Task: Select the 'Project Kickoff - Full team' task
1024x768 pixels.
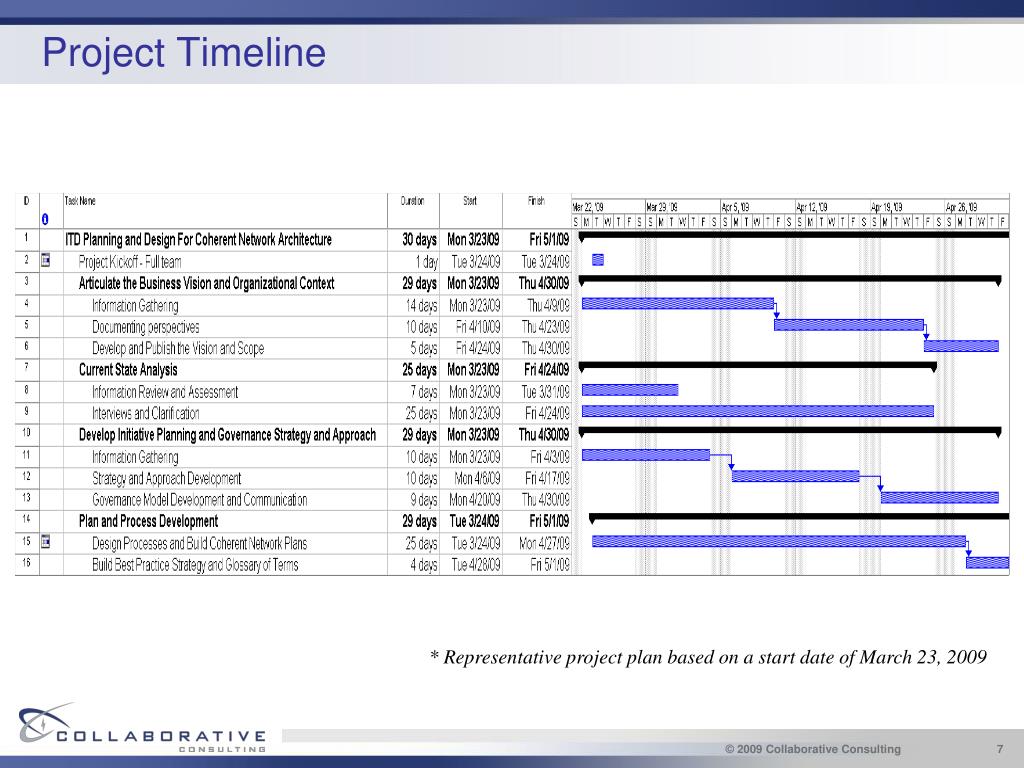Action: [130, 262]
